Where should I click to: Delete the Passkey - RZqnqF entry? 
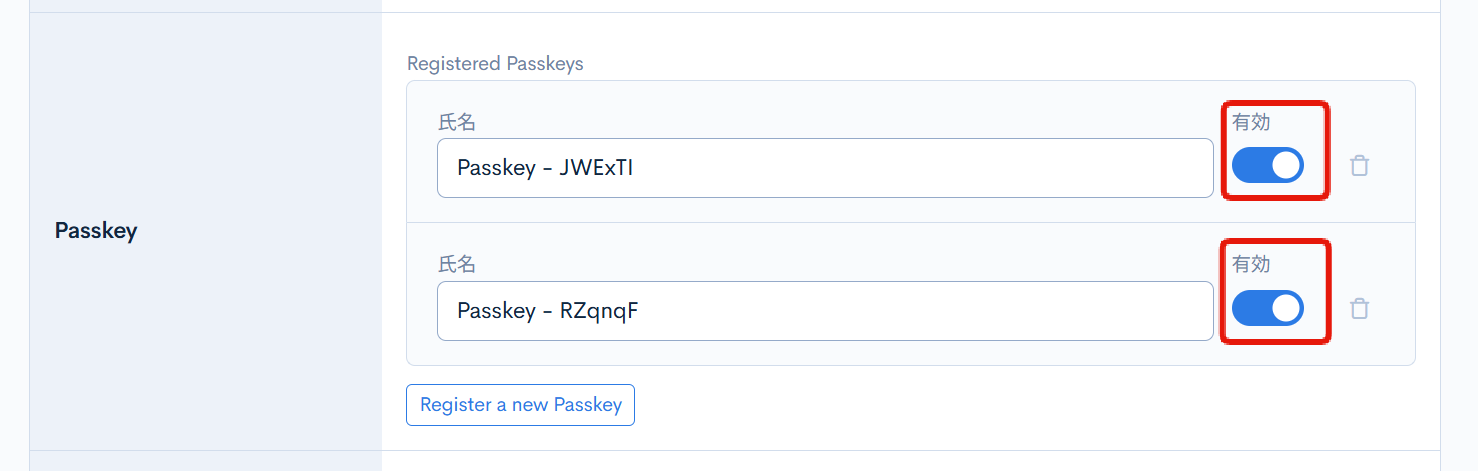click(x=1359, y=309)
